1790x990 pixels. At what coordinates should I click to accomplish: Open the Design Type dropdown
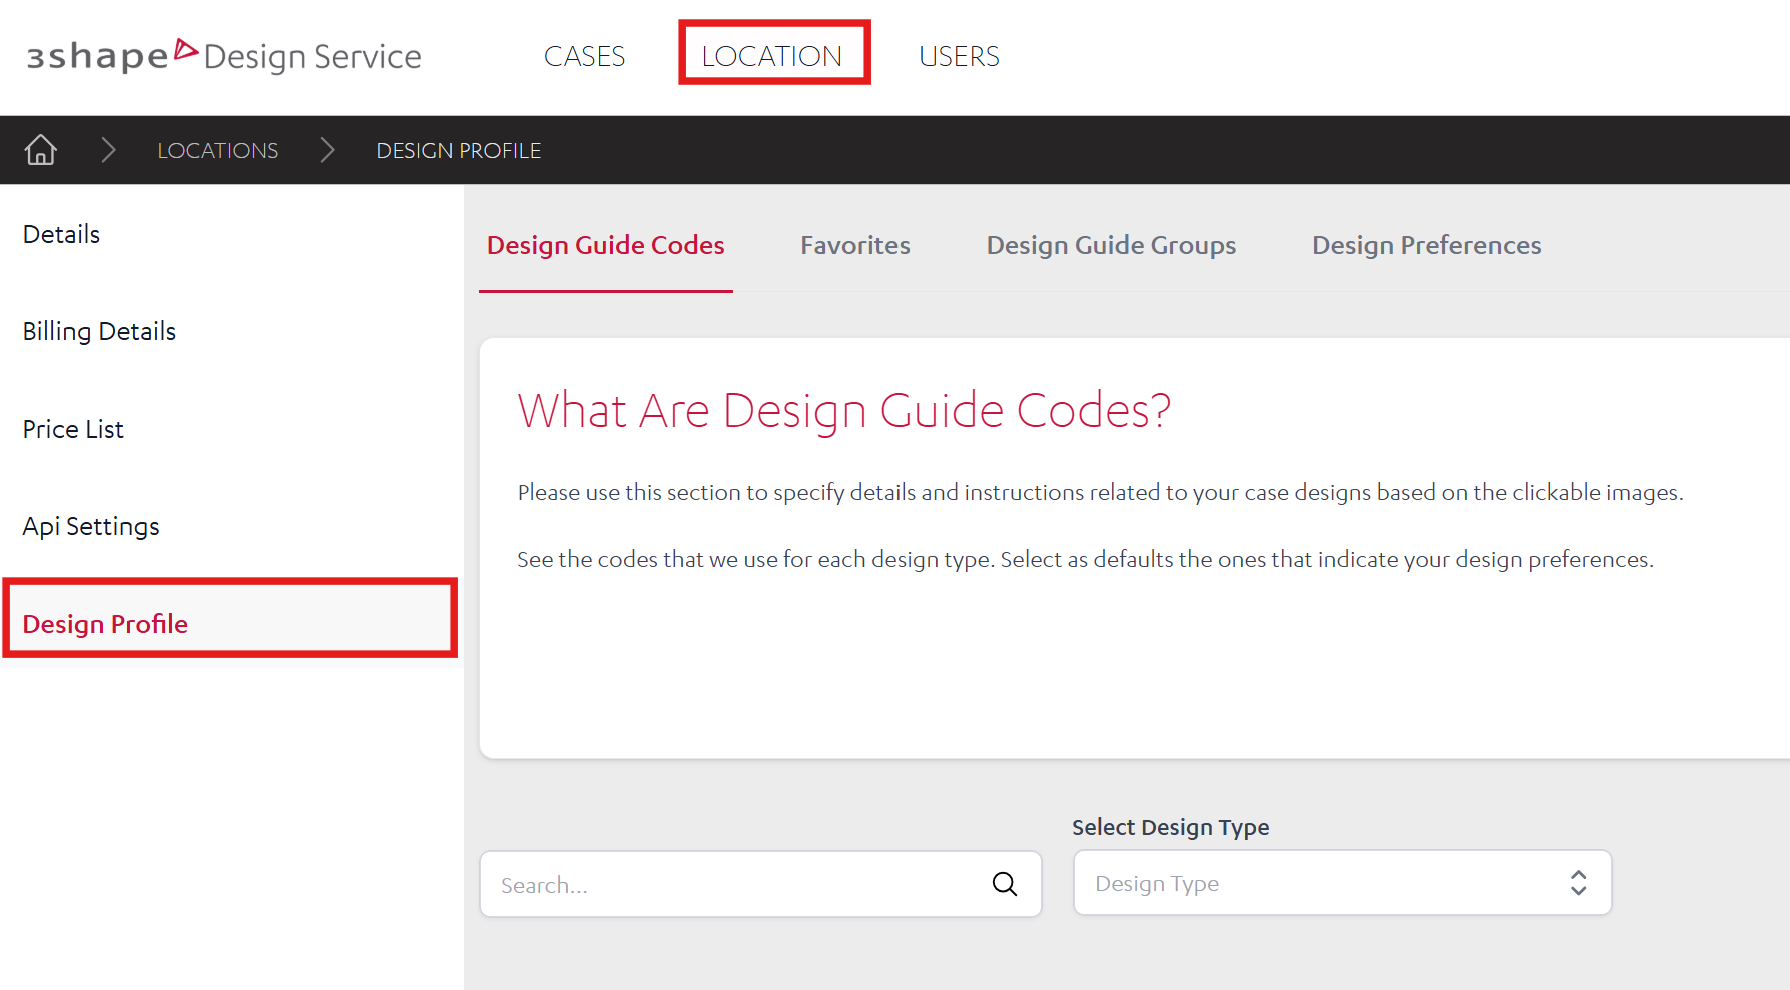tap(1342, 883)
